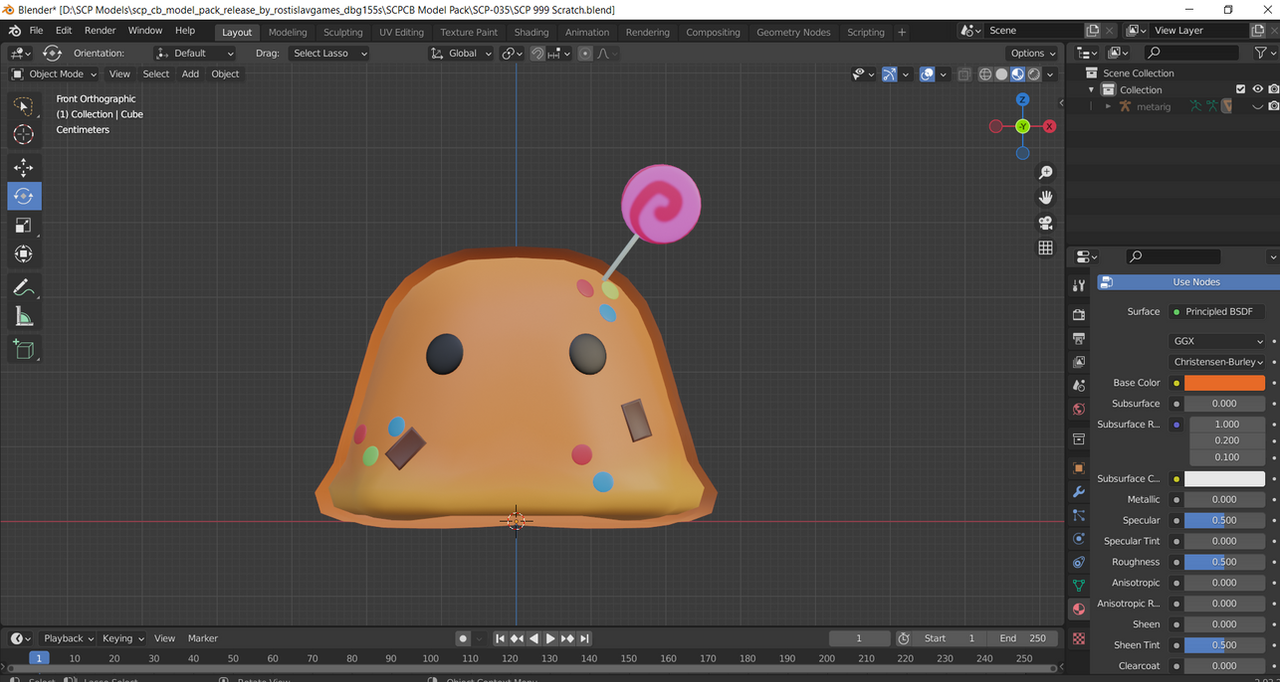
Task: Expand the metarig tree item
Action: (1108, 106)
